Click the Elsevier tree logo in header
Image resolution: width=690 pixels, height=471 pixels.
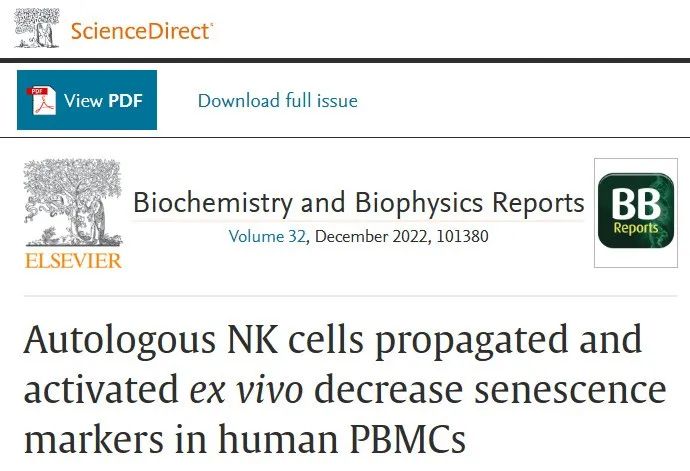(x=37, y=28)
